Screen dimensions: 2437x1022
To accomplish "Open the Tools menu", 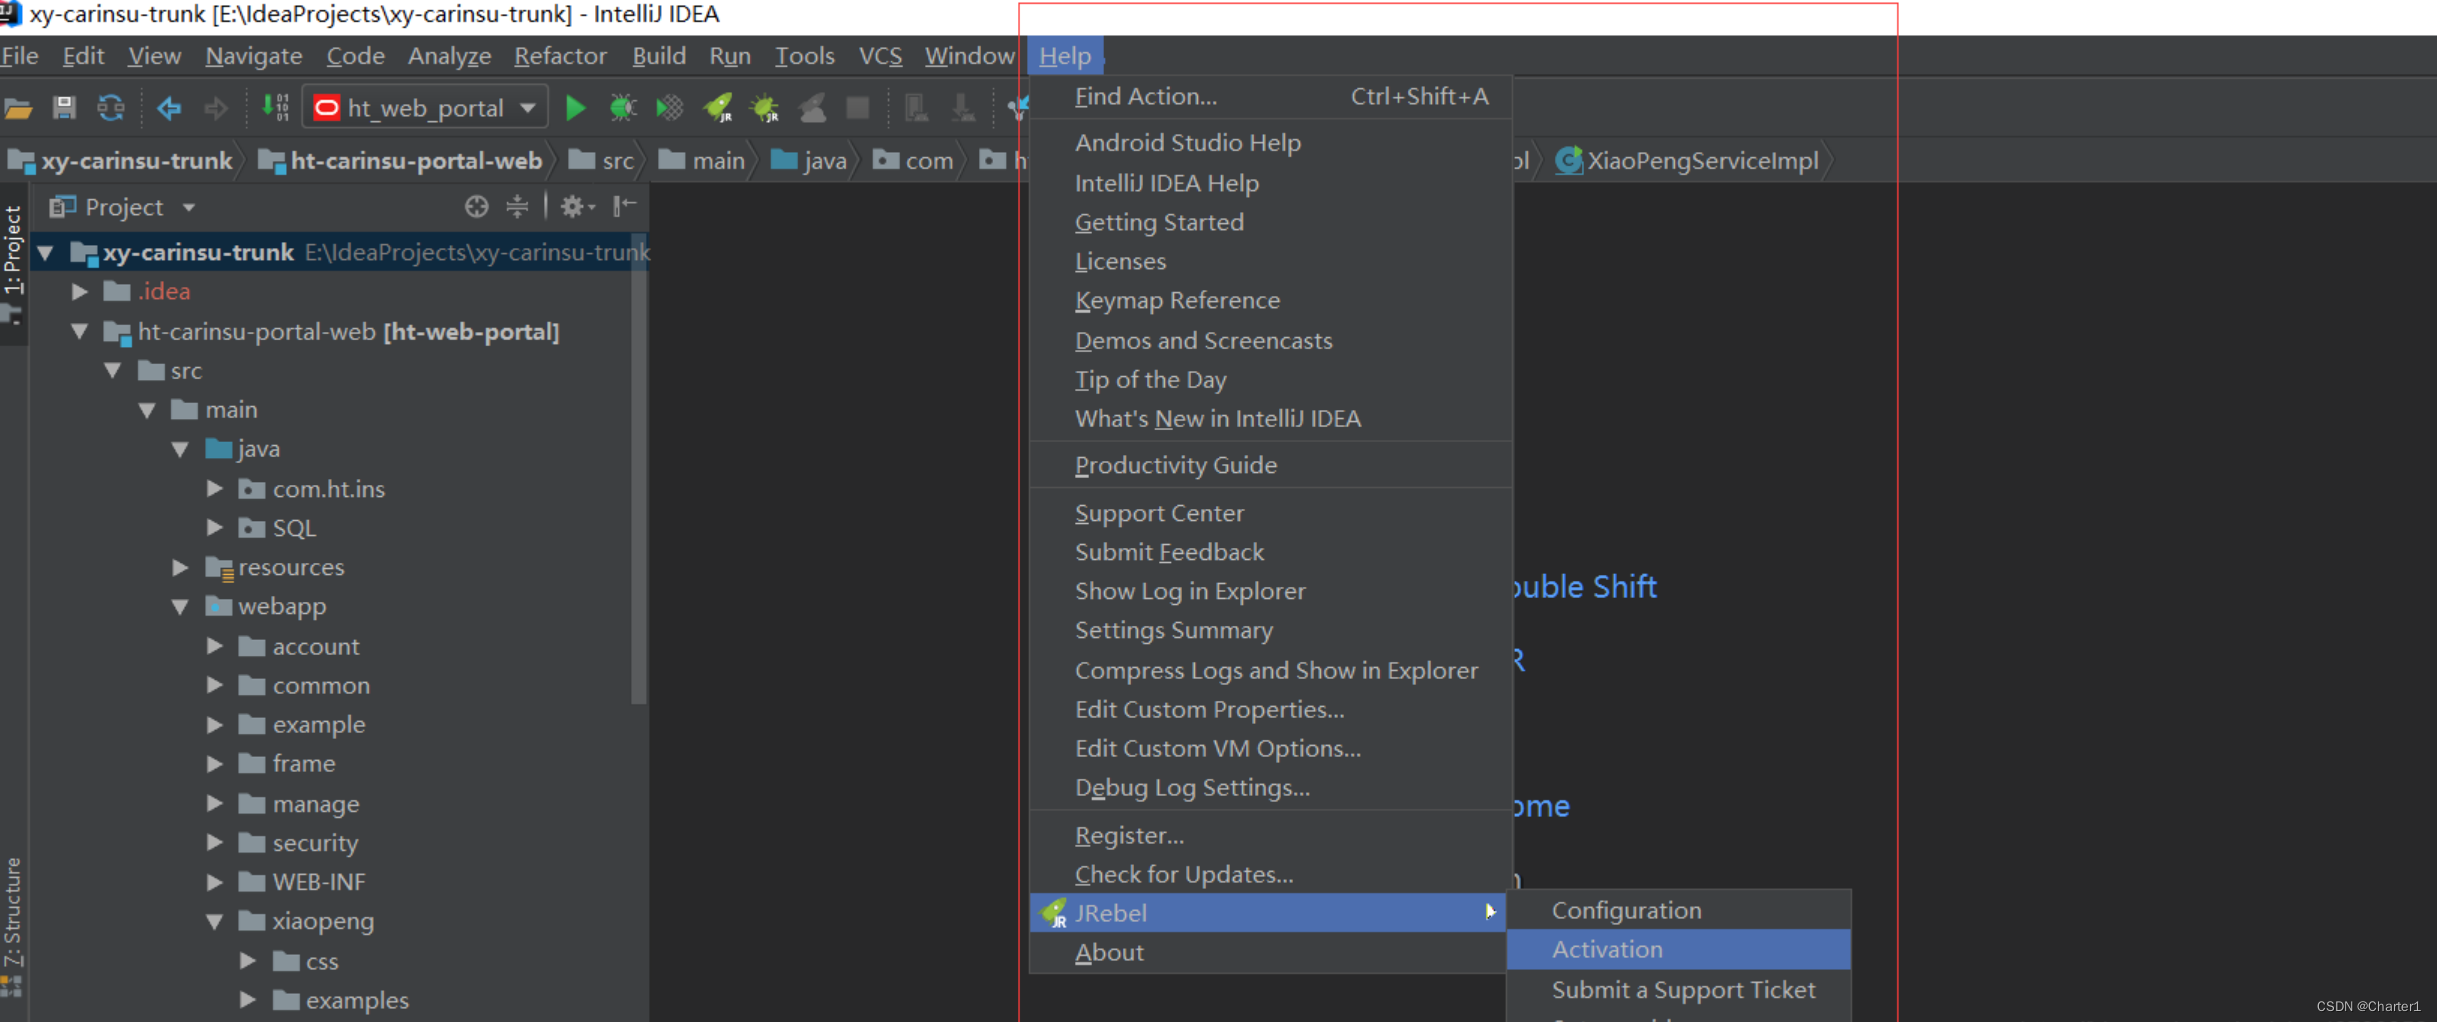I will [x=804, y=56].
